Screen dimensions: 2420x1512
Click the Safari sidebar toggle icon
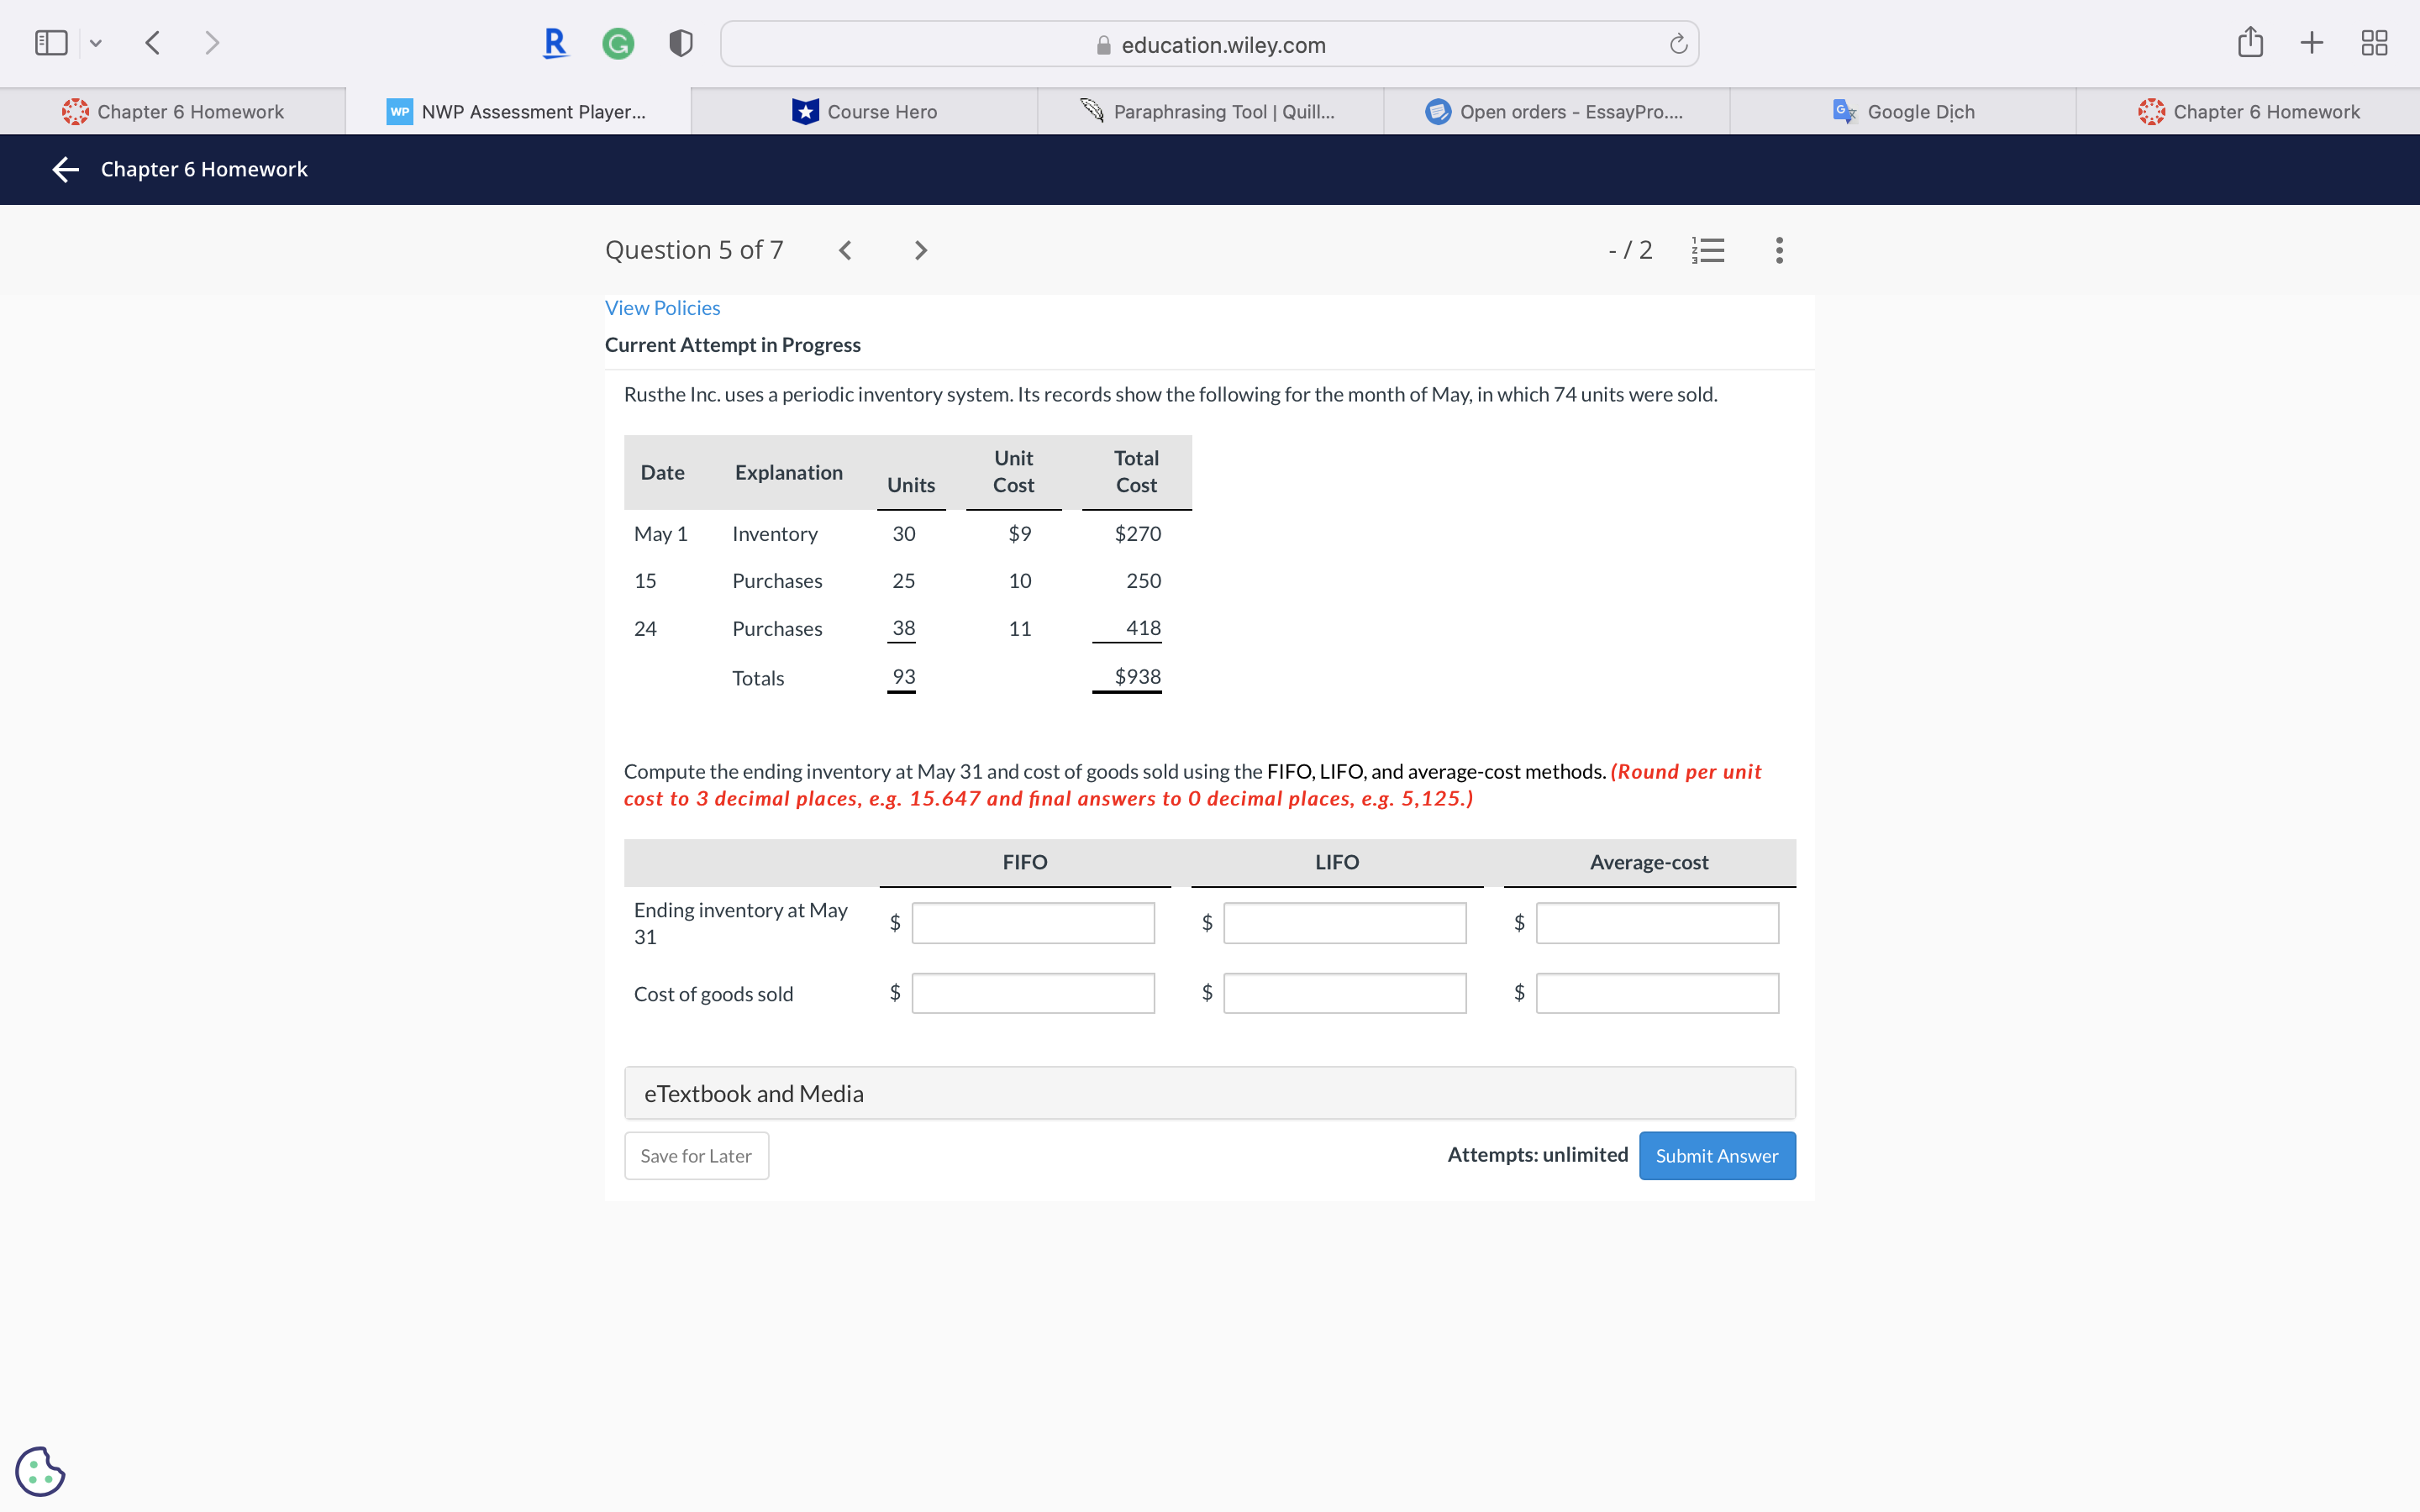pyautogui.click(x=50, y=43)
